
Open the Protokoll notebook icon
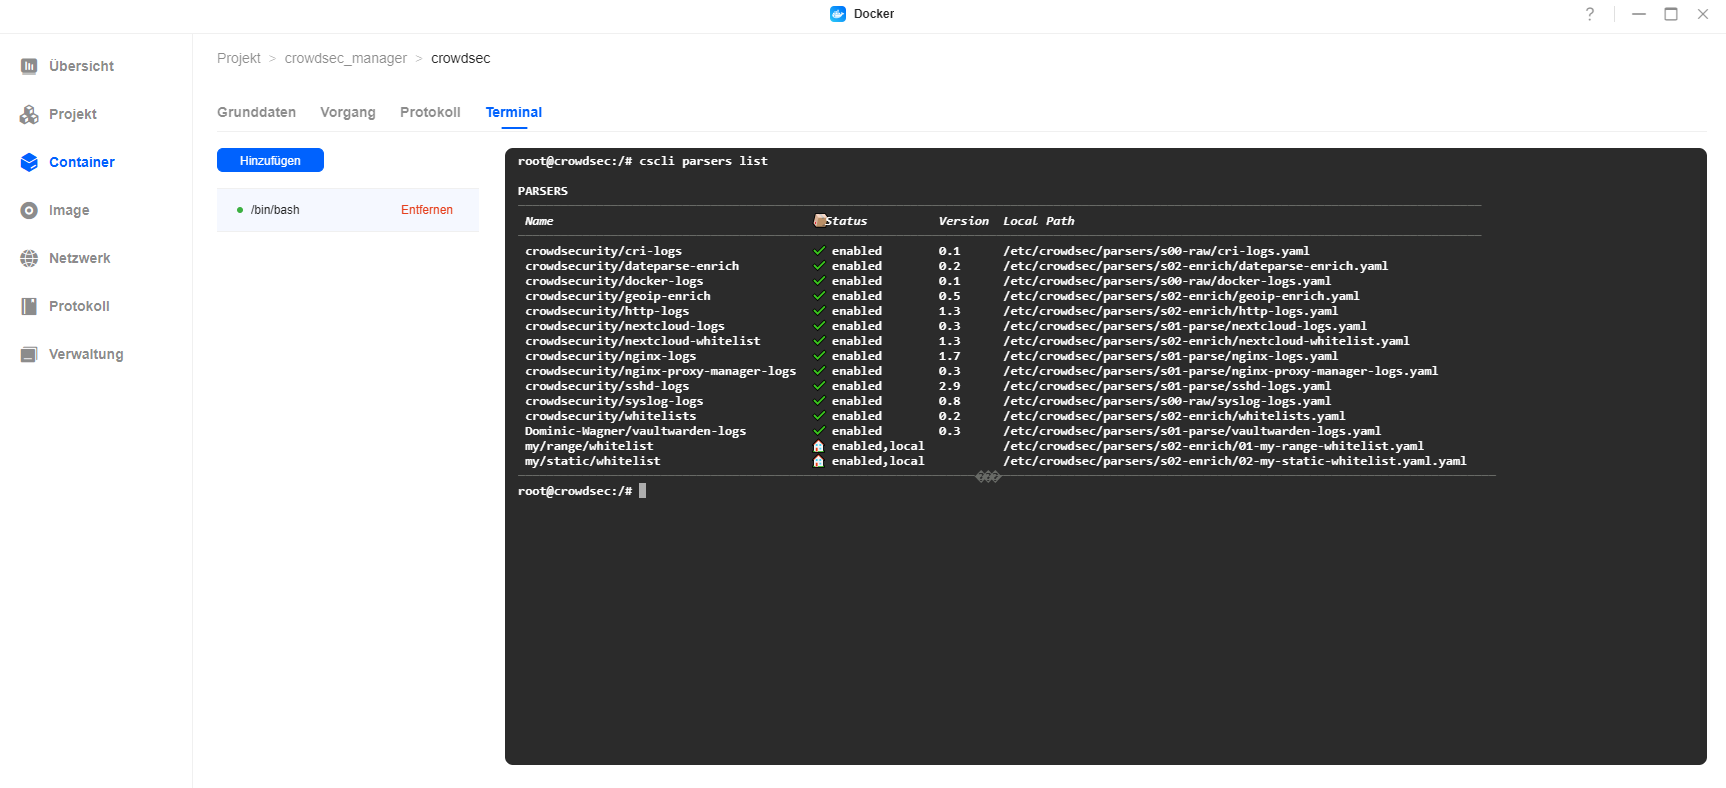tap(29, 306)
